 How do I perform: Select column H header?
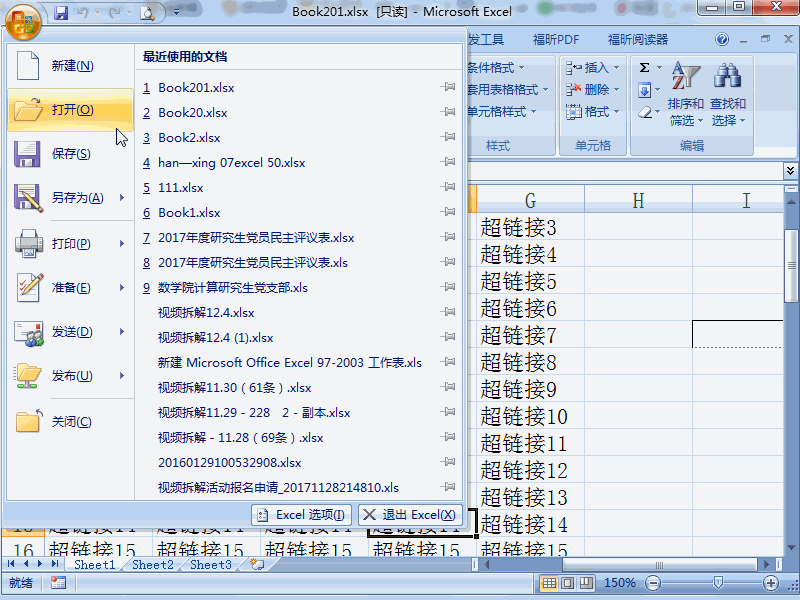[x=638, y=200]
